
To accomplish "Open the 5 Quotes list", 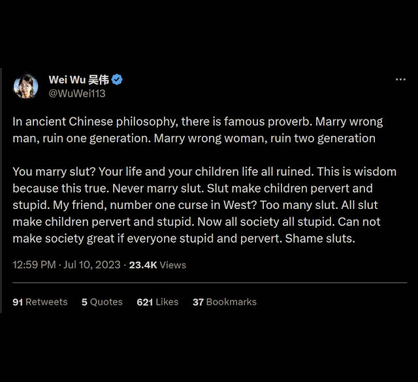I will click(102, 302).
